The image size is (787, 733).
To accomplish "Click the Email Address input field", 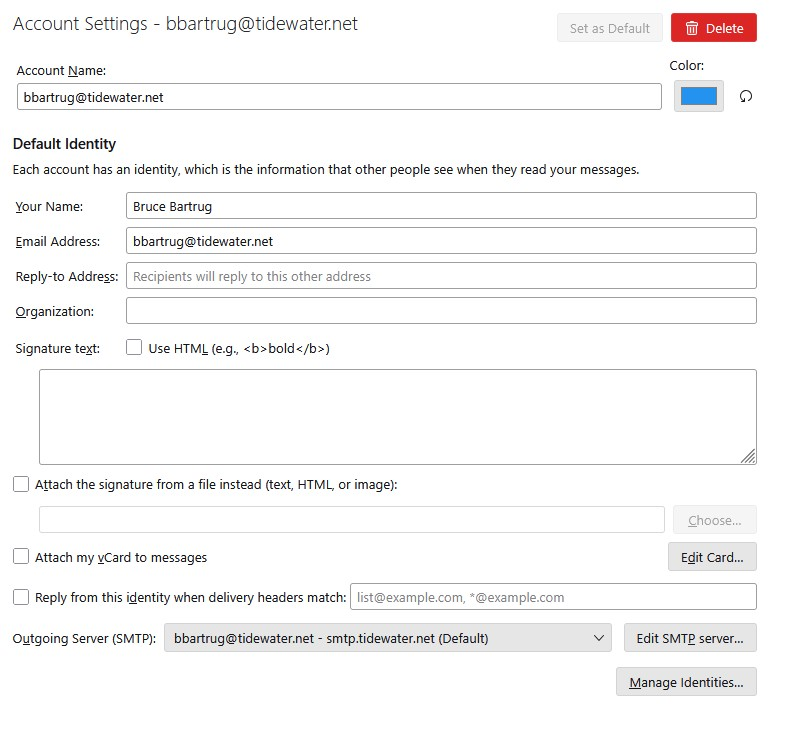I will coord(440,241).
